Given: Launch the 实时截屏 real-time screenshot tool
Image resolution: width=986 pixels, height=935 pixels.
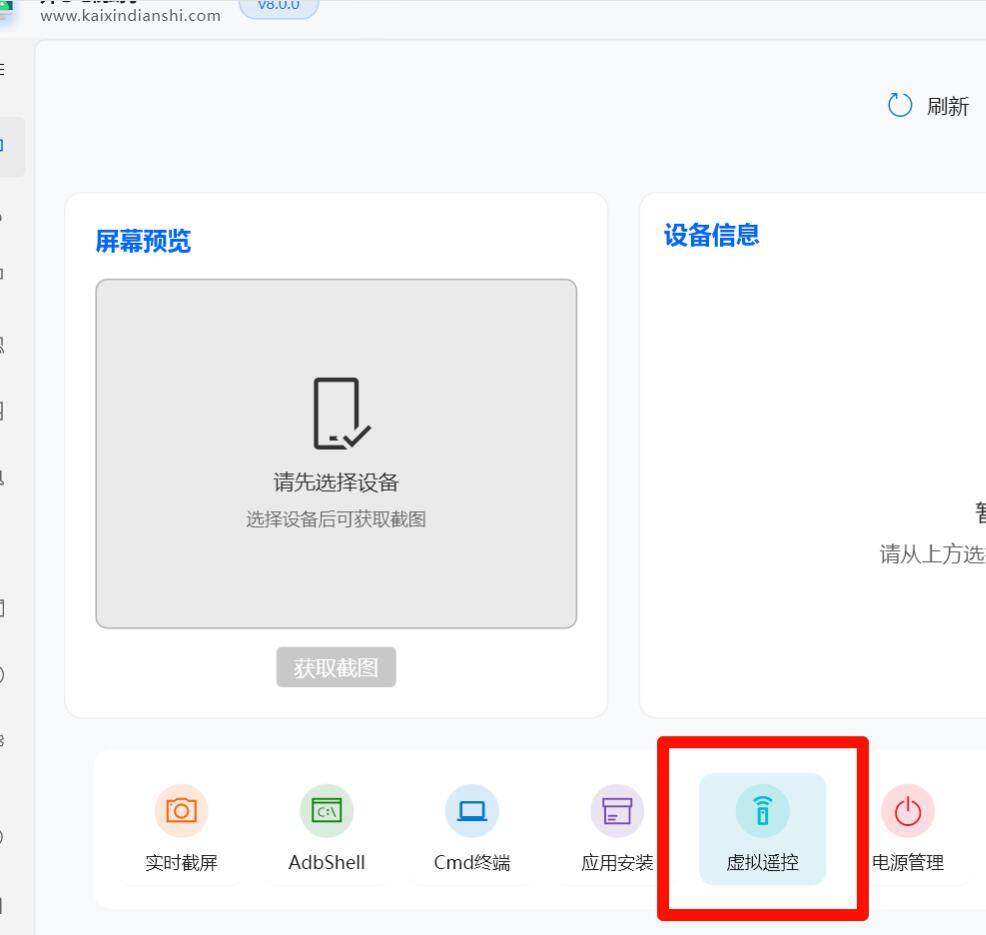Looking at the screenshot, I should [181, 830].
